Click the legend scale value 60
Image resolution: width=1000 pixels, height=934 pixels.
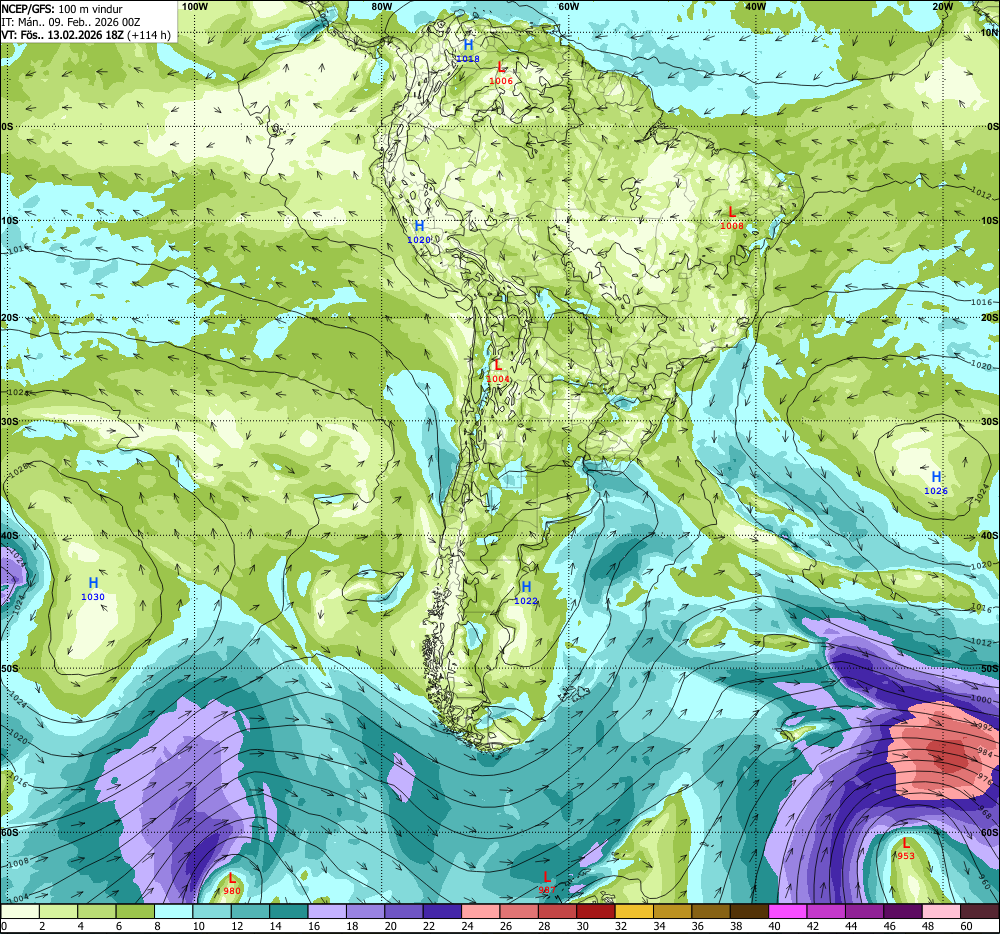pos(967,926)
